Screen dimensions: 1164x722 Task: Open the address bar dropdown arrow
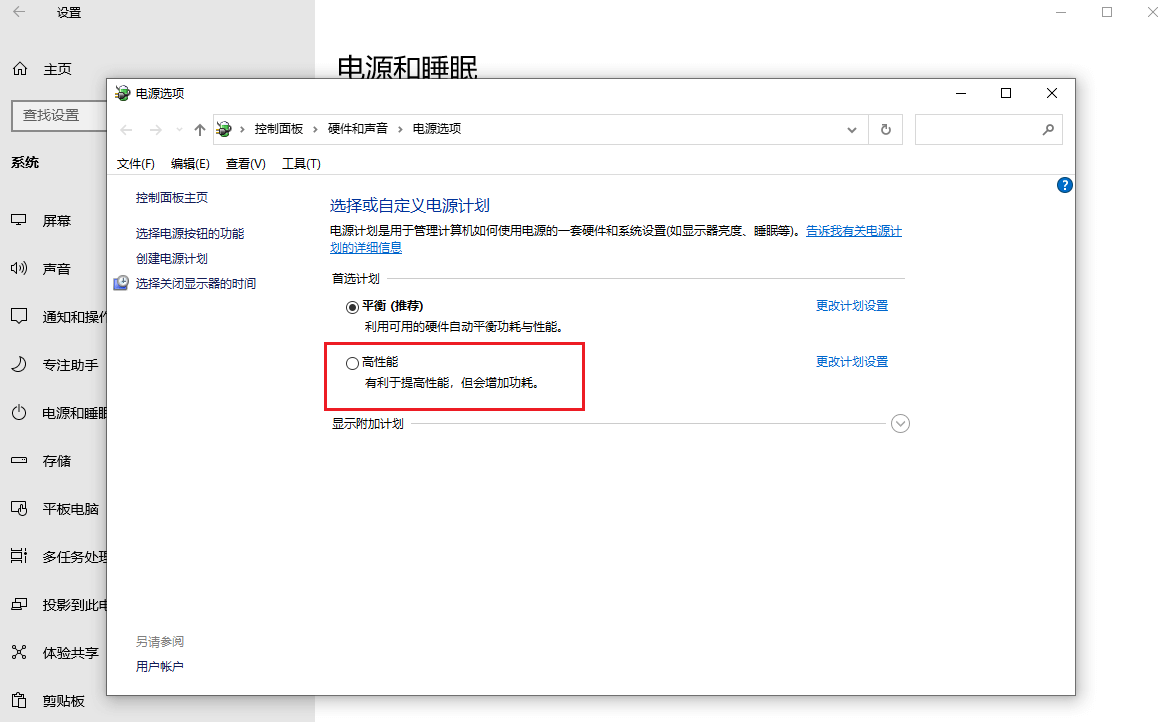tap(851, 128)
